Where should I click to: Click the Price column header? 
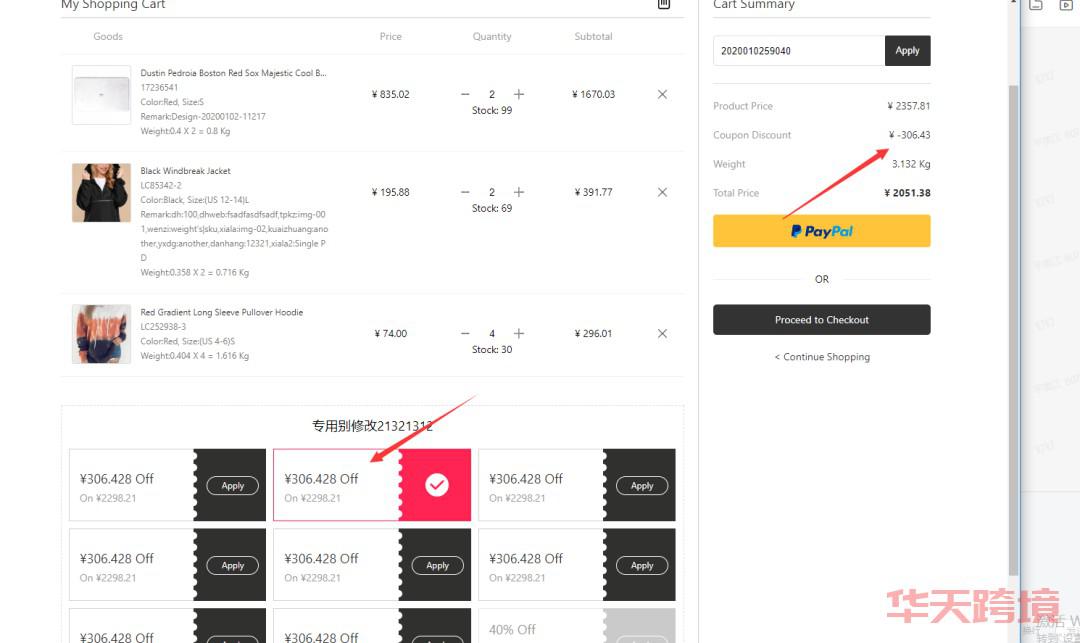click(391, 36)
